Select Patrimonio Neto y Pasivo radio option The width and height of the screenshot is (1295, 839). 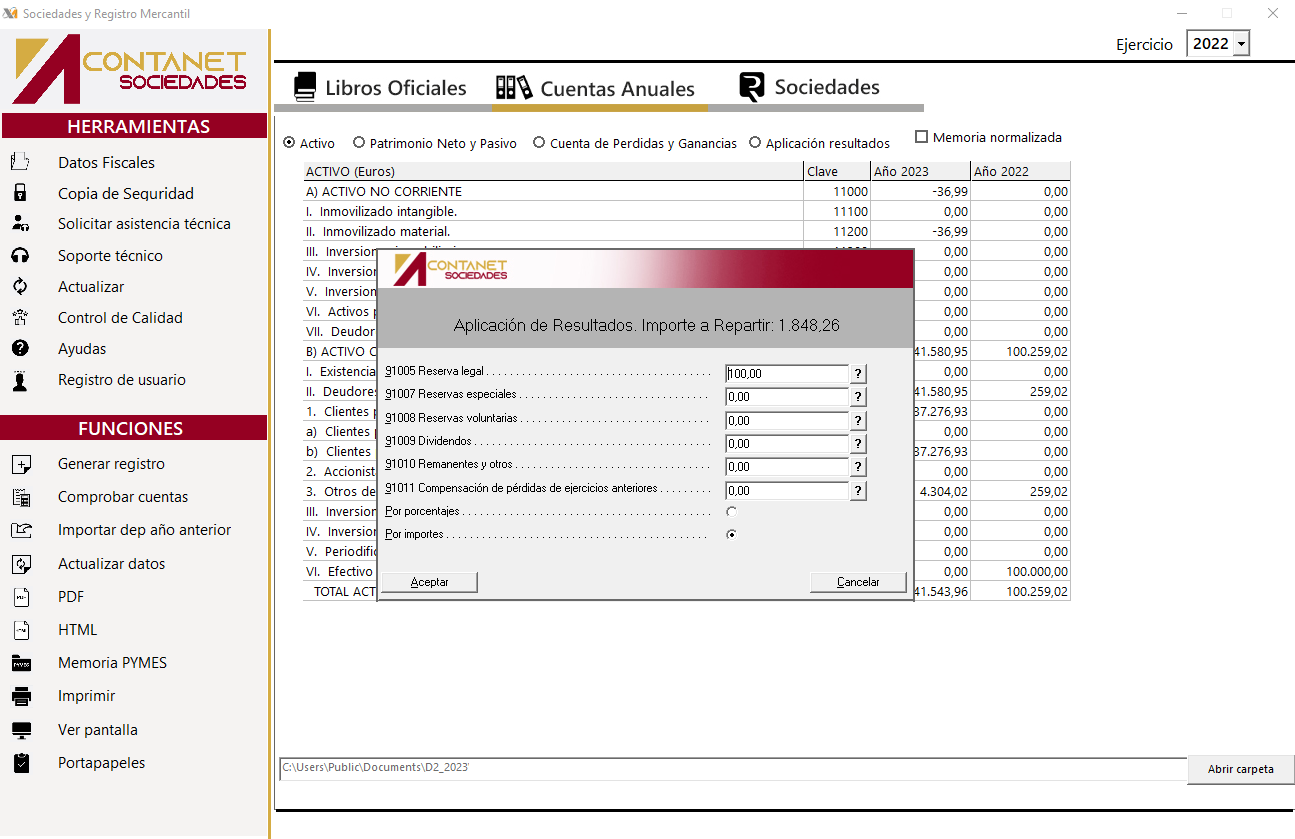point(360,143)
